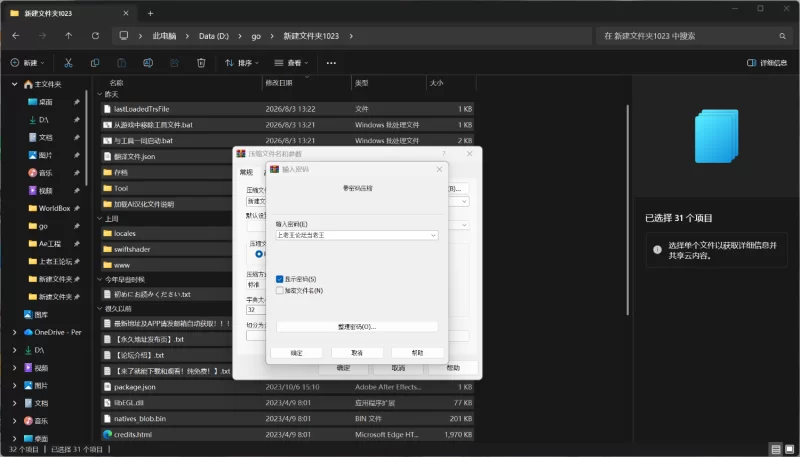Click 取消 in the 输入密码 dialog
This screenshot has height=457, width=800.
coord(357,353)
